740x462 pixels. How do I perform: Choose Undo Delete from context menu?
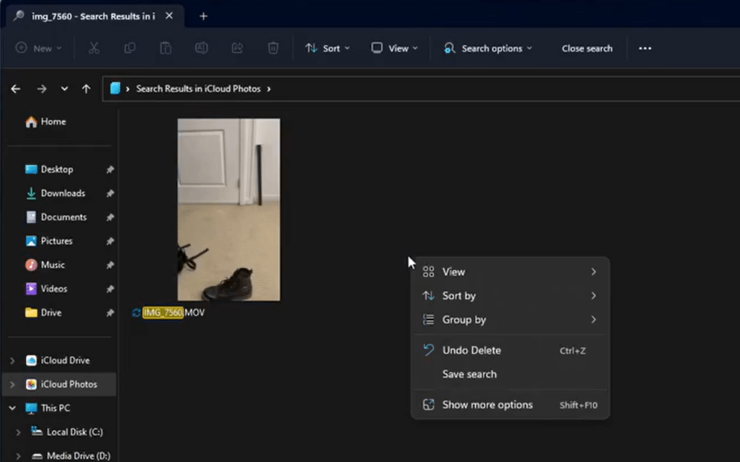tap(471, 350)
